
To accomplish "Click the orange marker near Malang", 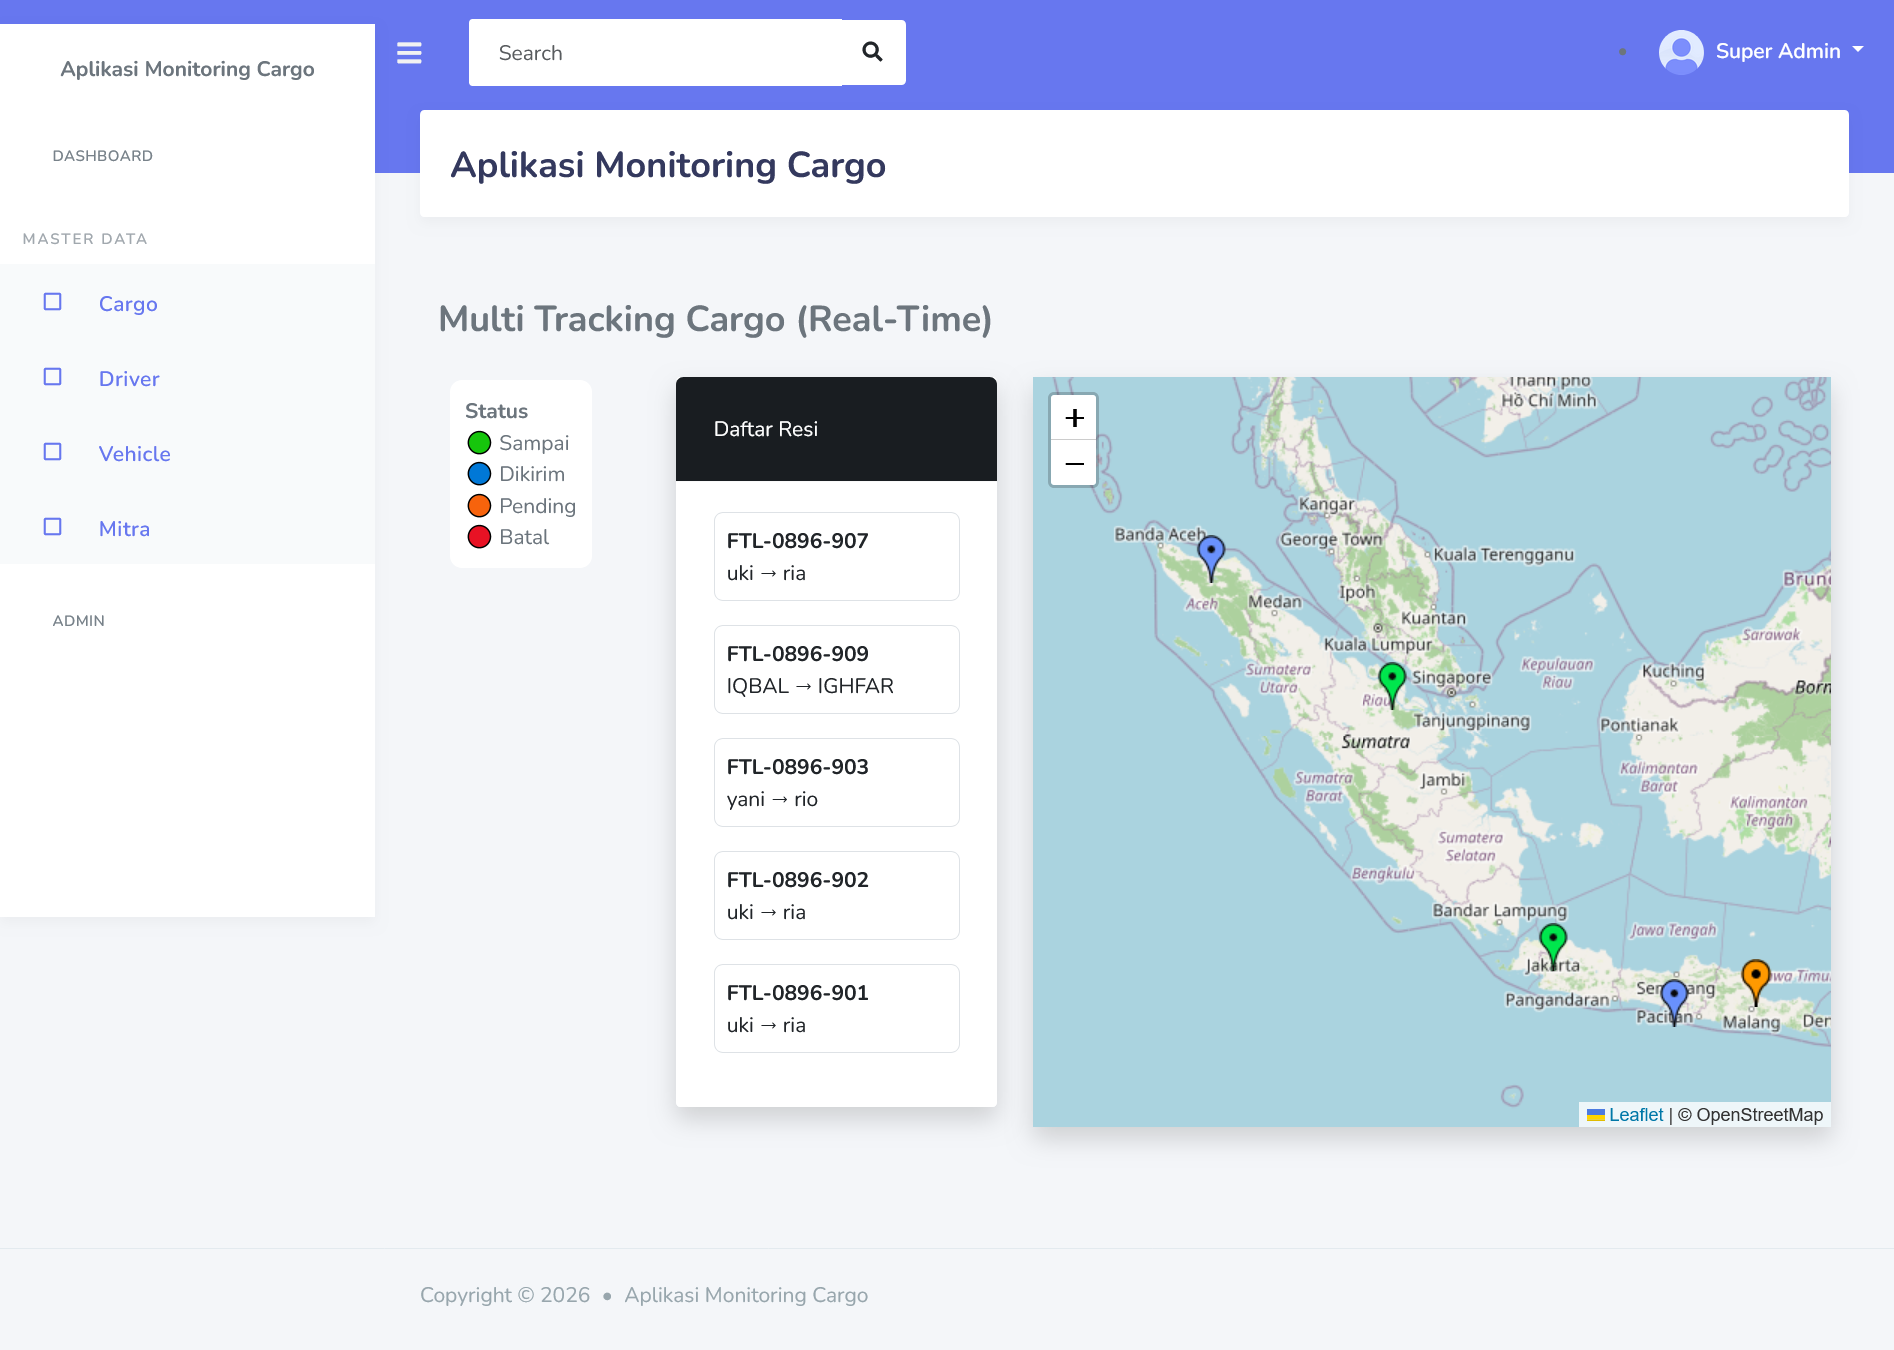I will coord(1755,979).
